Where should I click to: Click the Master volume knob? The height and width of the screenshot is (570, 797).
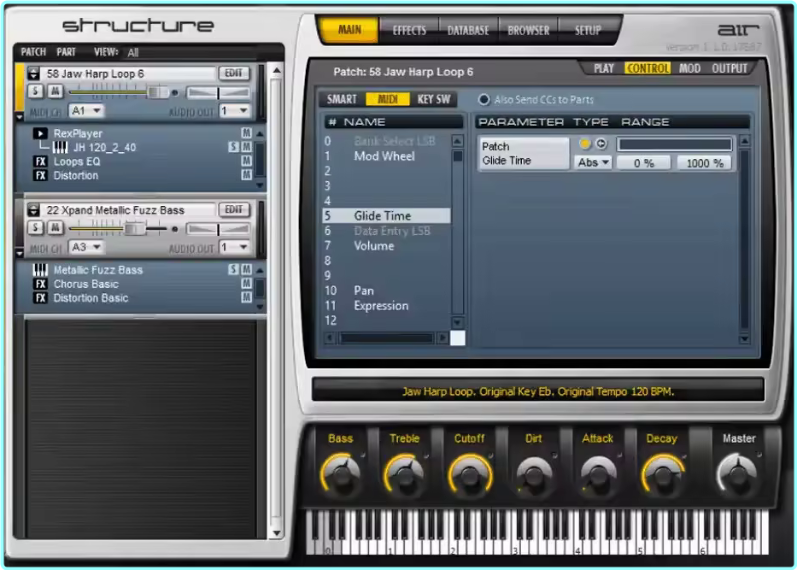(x=737, y=475)
